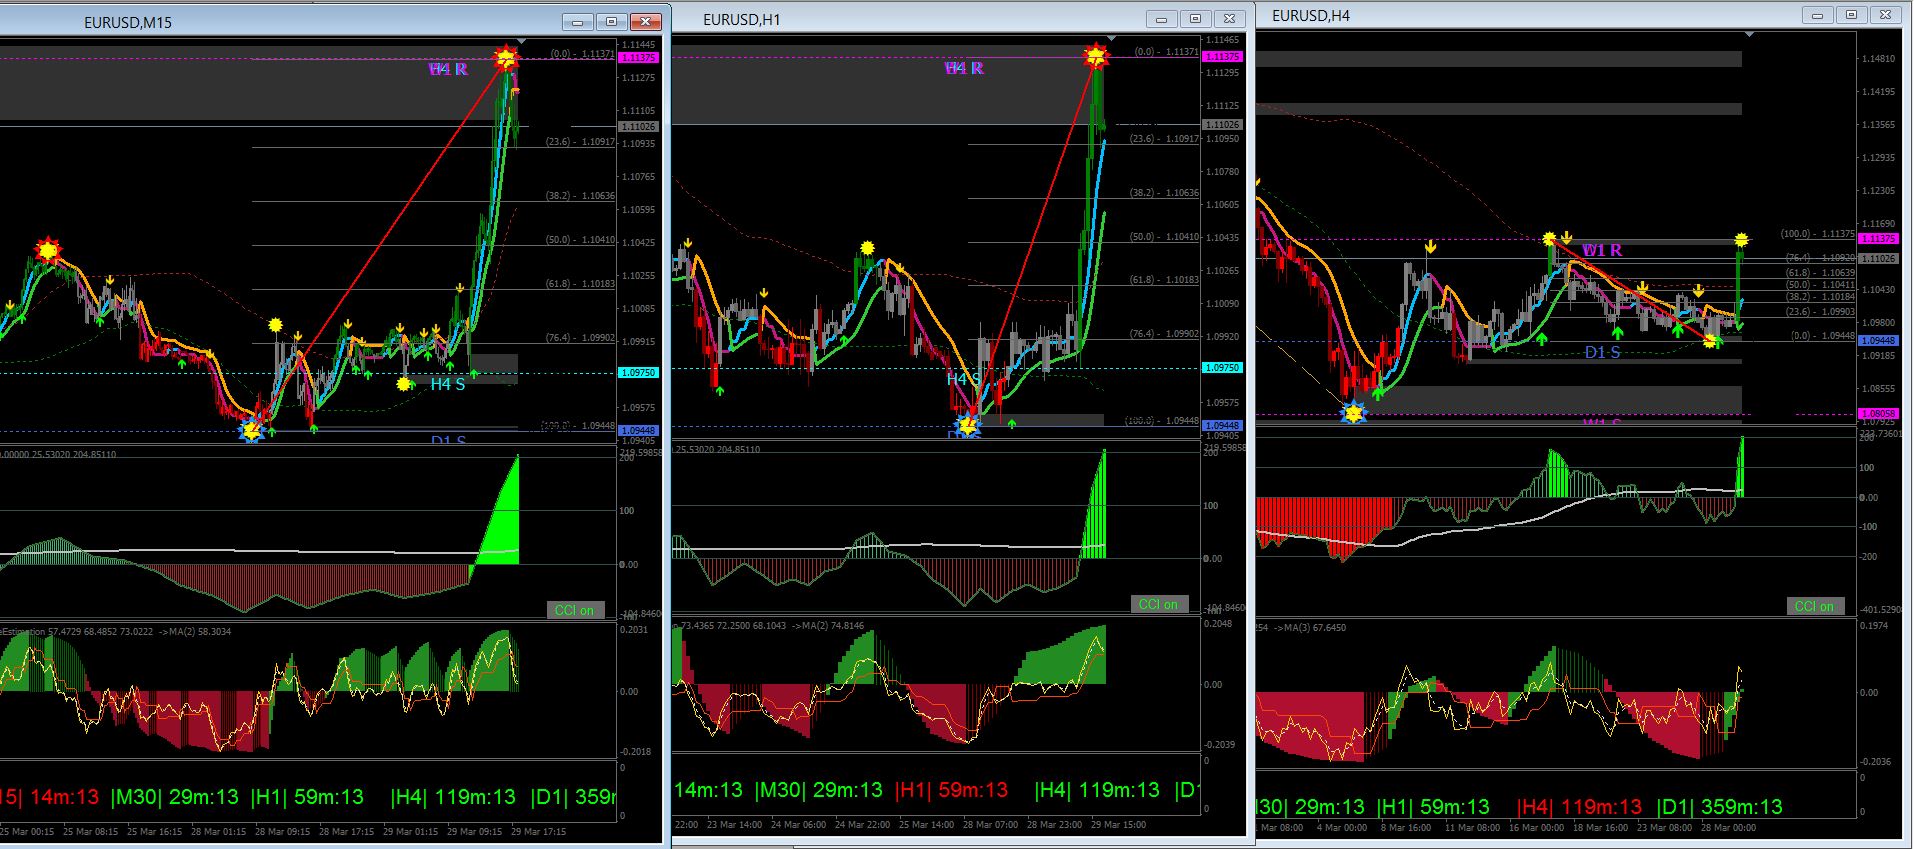Toggle the CCI on button in the H4 chart

pyautogui.click(x=1815, y=606)
